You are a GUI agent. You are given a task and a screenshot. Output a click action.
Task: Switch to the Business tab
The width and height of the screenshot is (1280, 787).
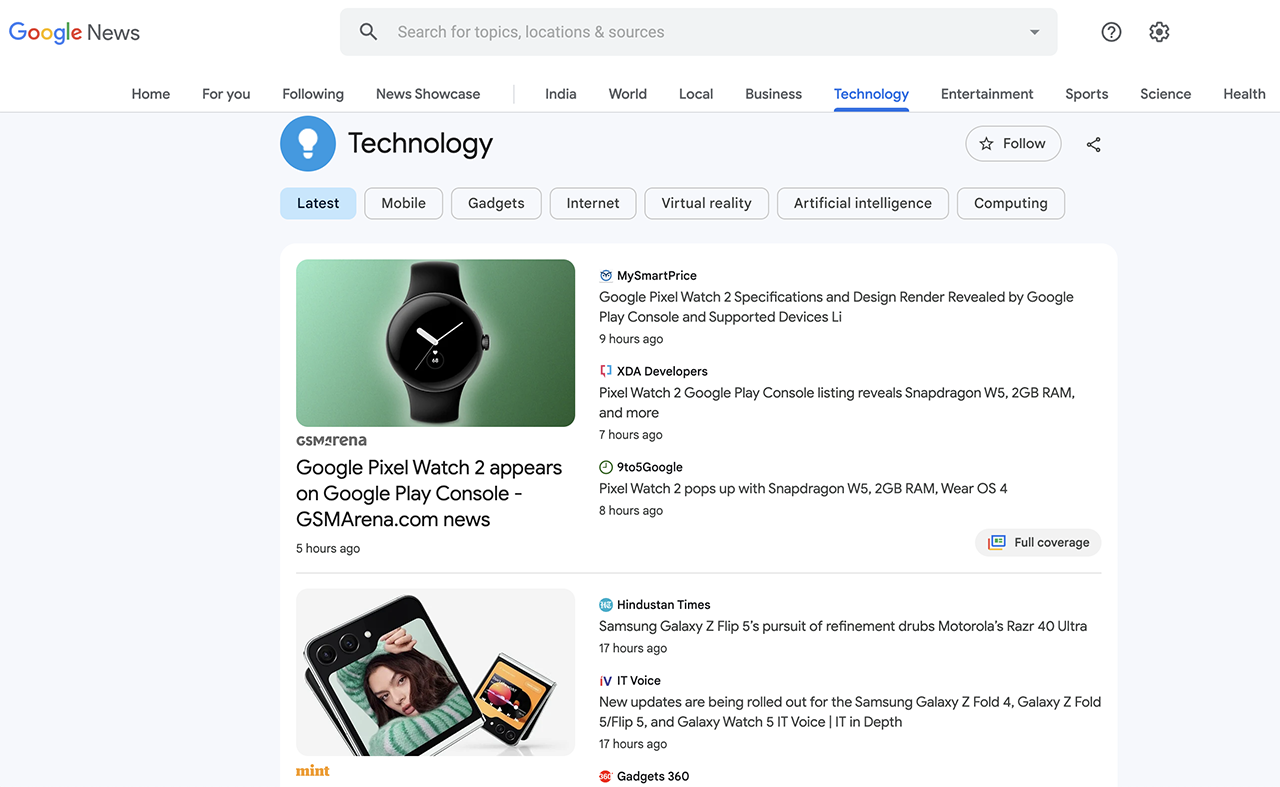(x=773, y=94)
